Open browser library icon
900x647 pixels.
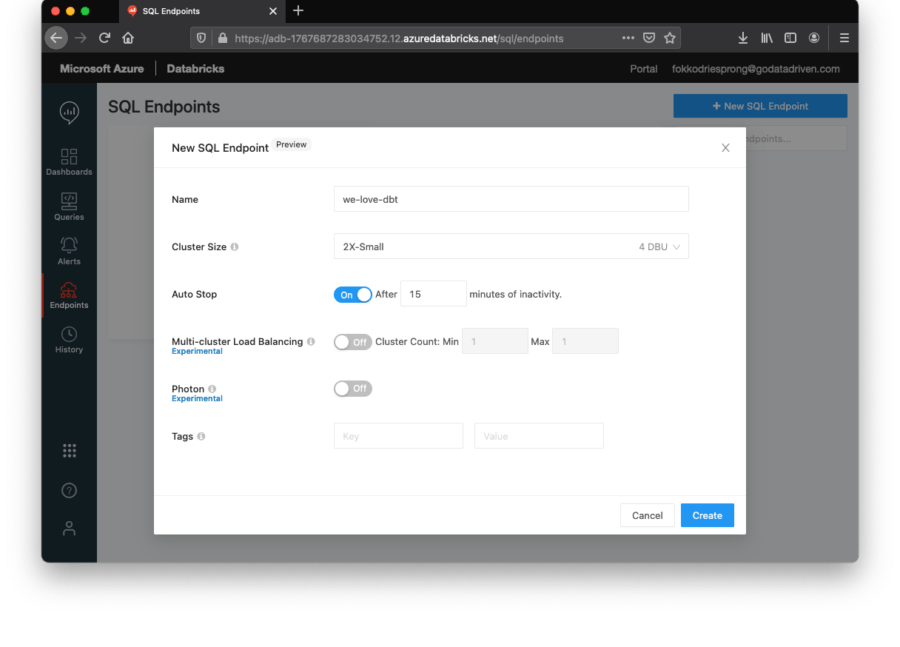click(x=767, y=38)
